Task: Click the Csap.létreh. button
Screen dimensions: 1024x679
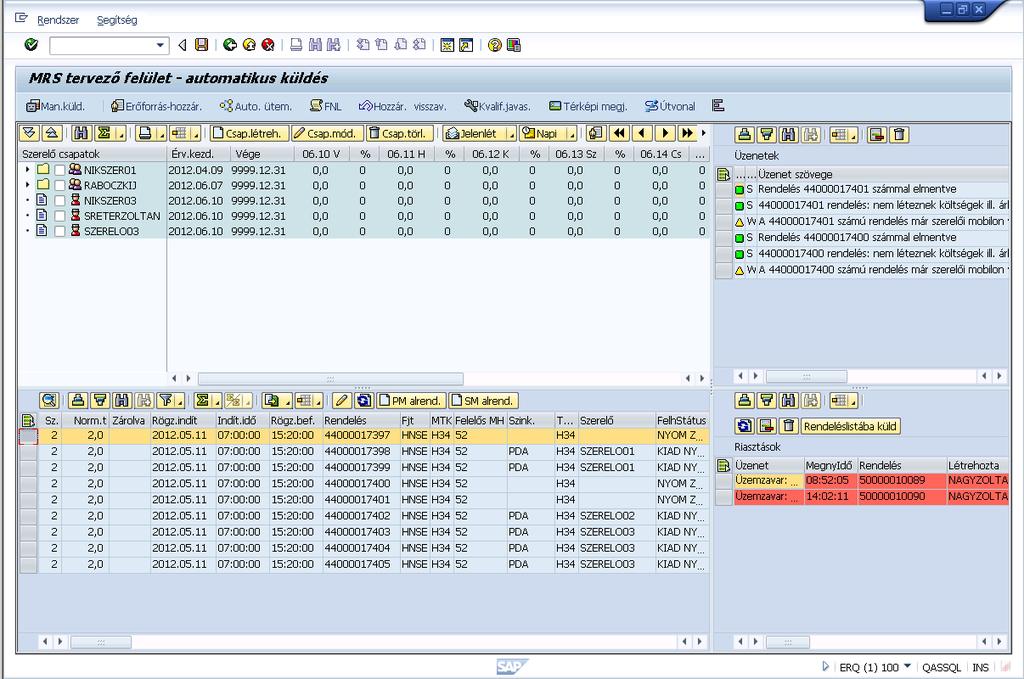Action: (x=249, y=134)
